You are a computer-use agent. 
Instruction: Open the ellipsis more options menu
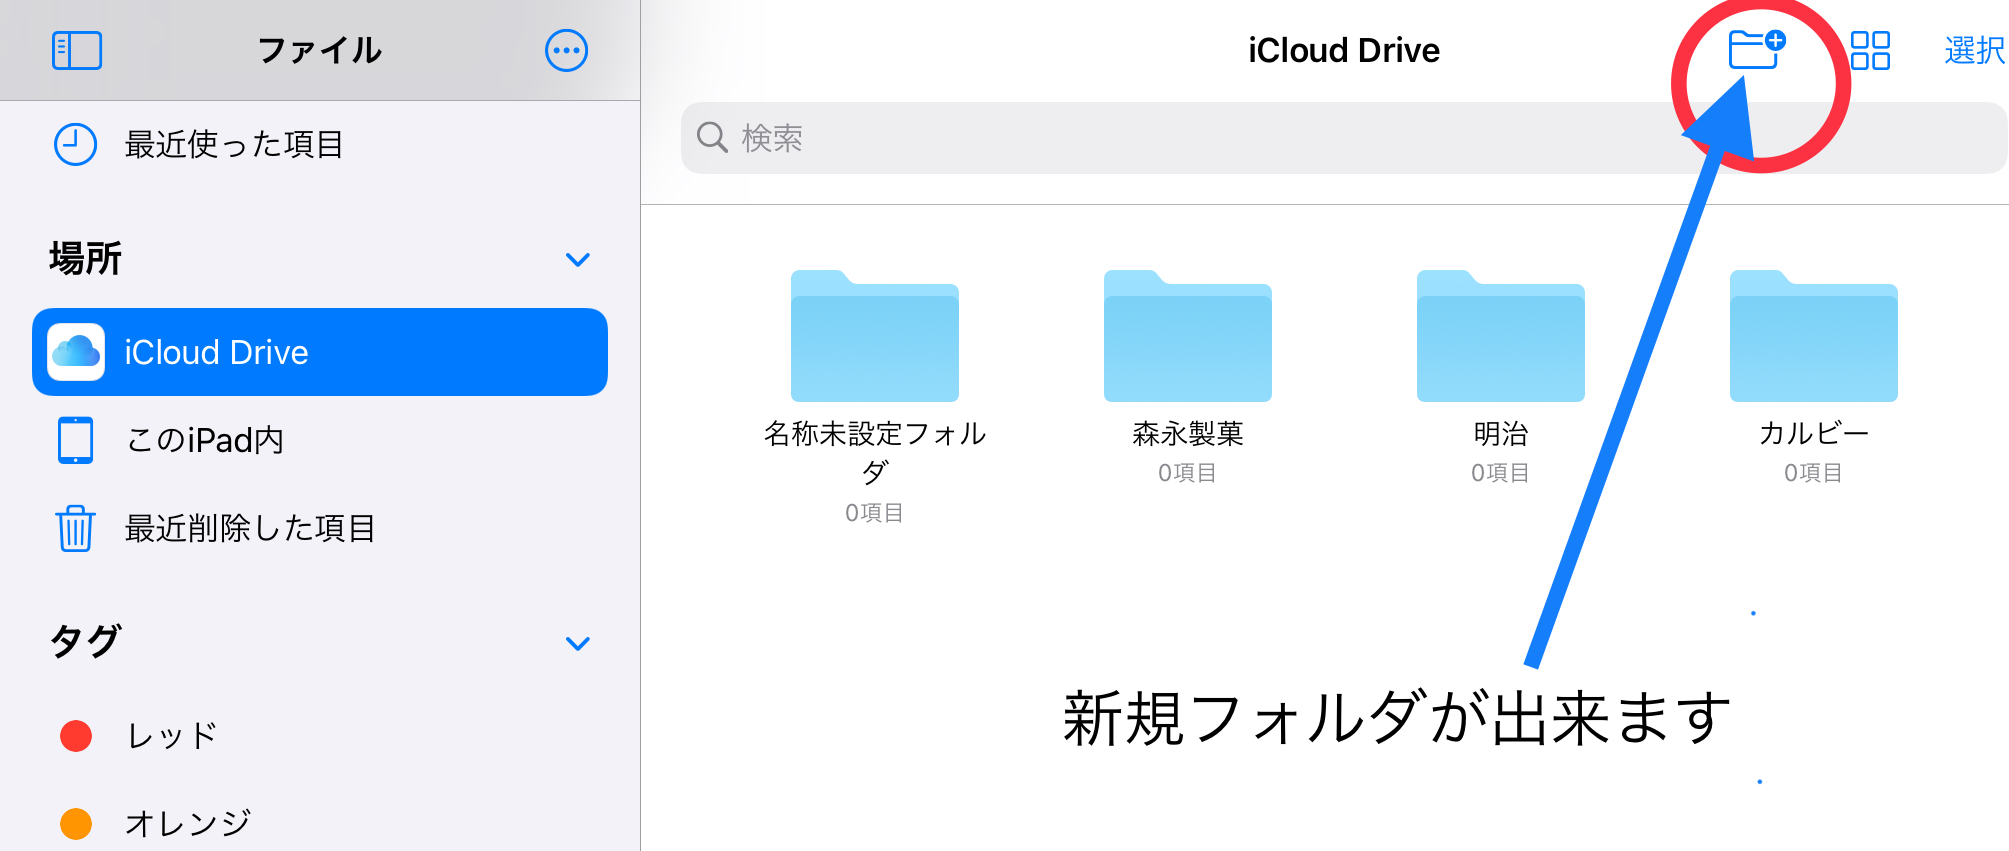click(566, 50)
